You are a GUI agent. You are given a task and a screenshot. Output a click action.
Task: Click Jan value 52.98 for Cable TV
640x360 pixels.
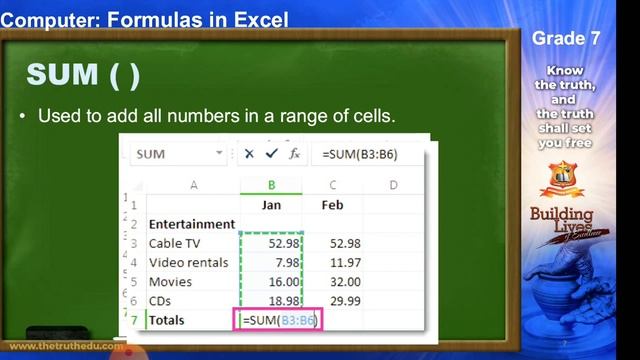click(271, 243)
